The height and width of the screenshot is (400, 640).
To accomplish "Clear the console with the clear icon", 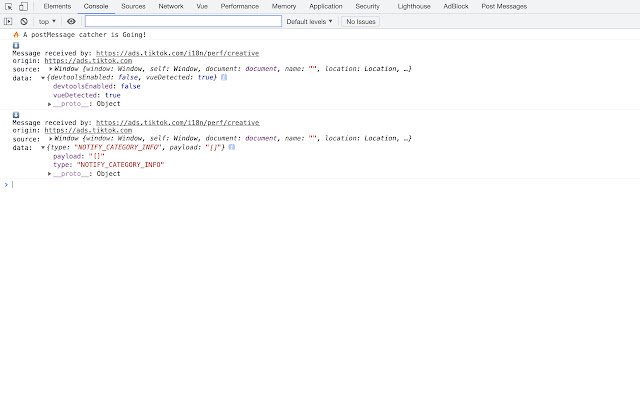I will coord(24,21).
